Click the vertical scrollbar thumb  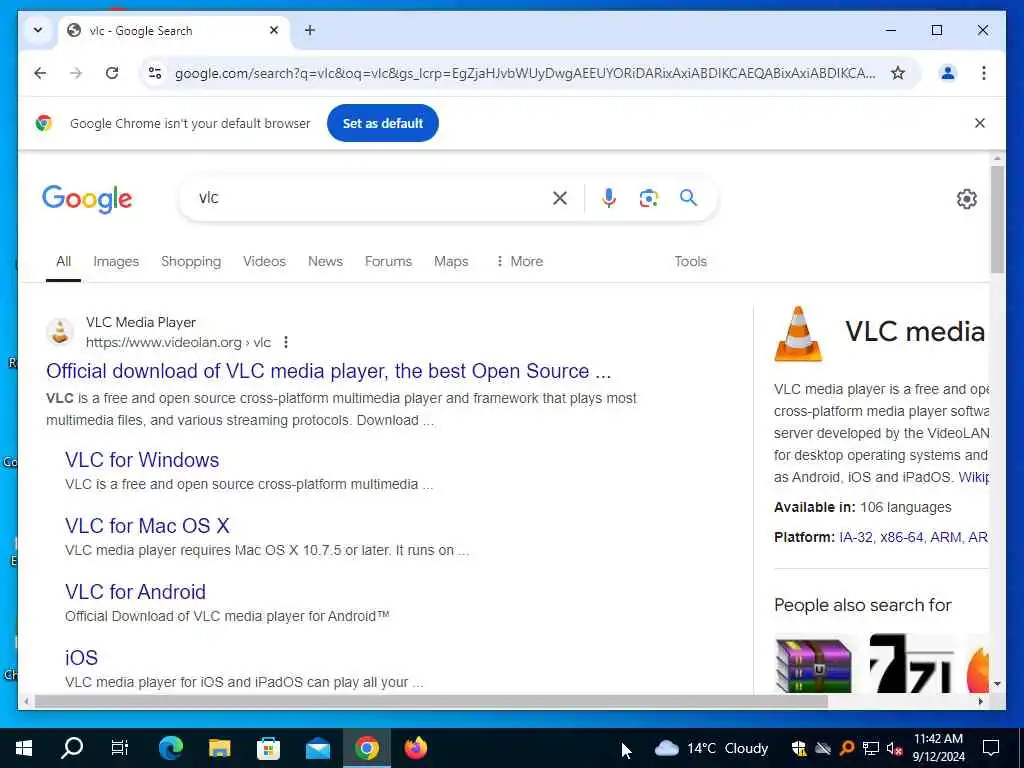[x=997, y=219]
